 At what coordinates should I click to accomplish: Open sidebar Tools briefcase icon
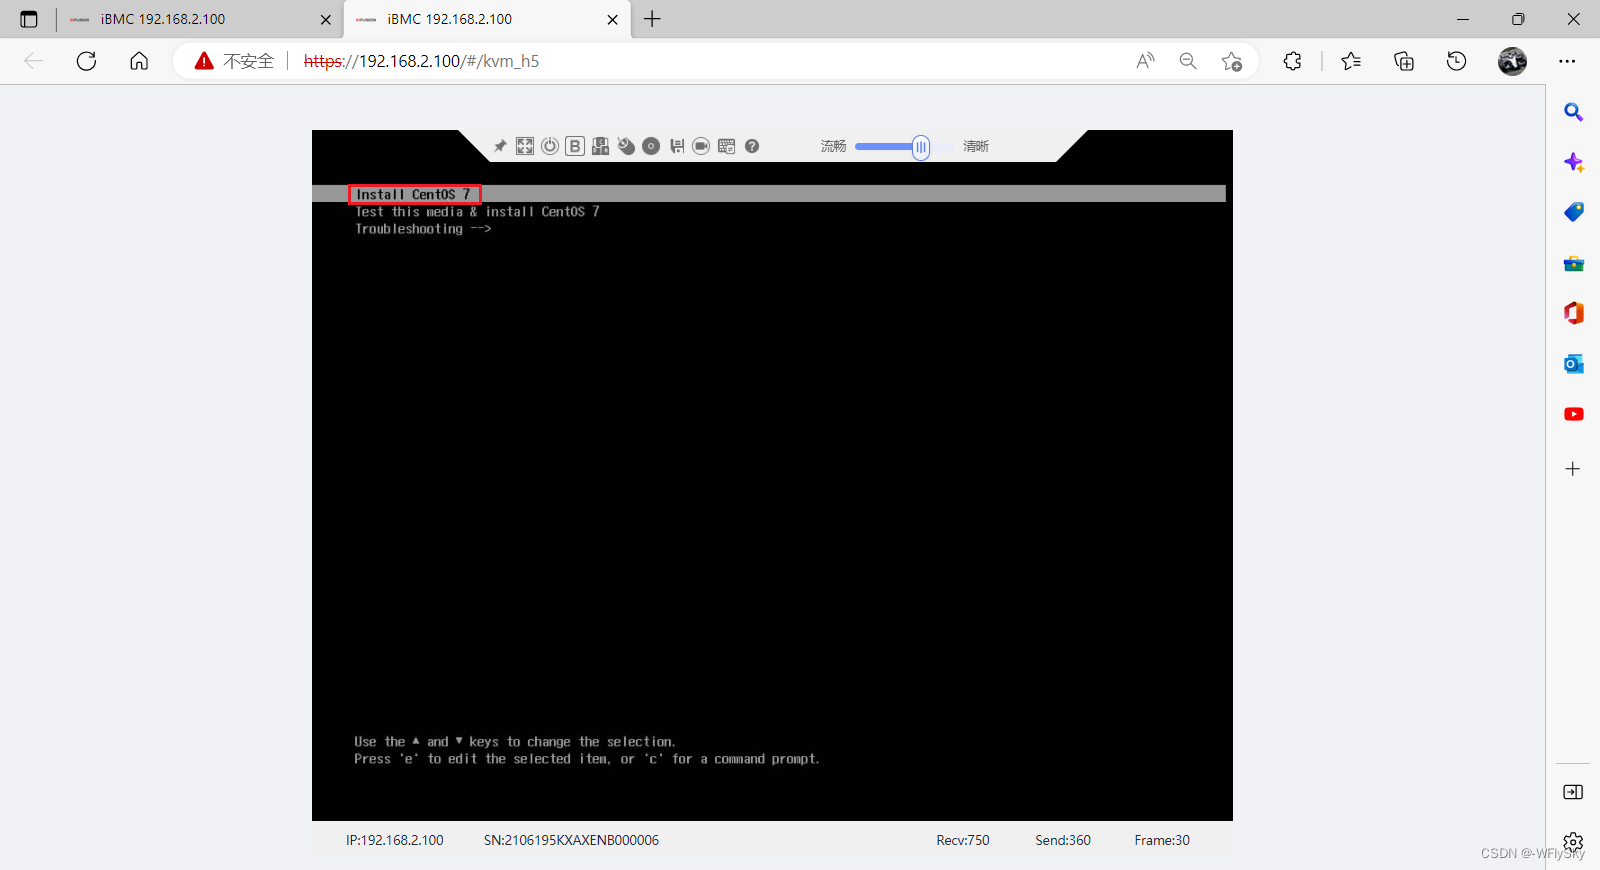[1573, 263]
